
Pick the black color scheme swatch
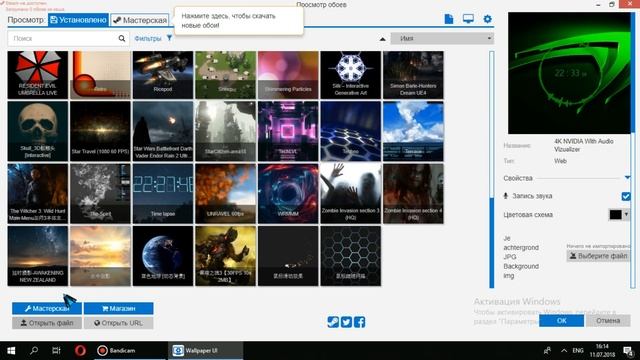click(616, 214)
